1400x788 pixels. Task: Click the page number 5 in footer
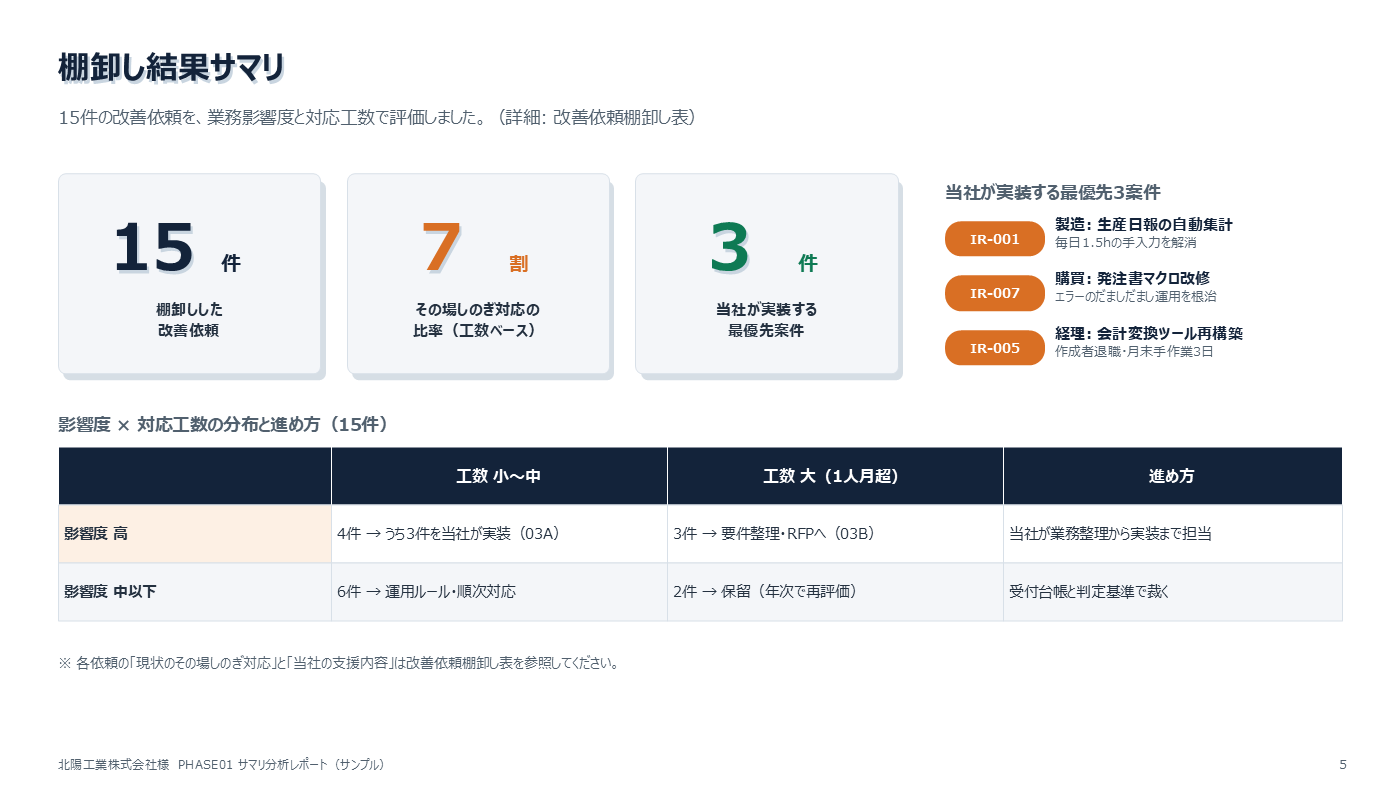click(x=1343, y=765)
